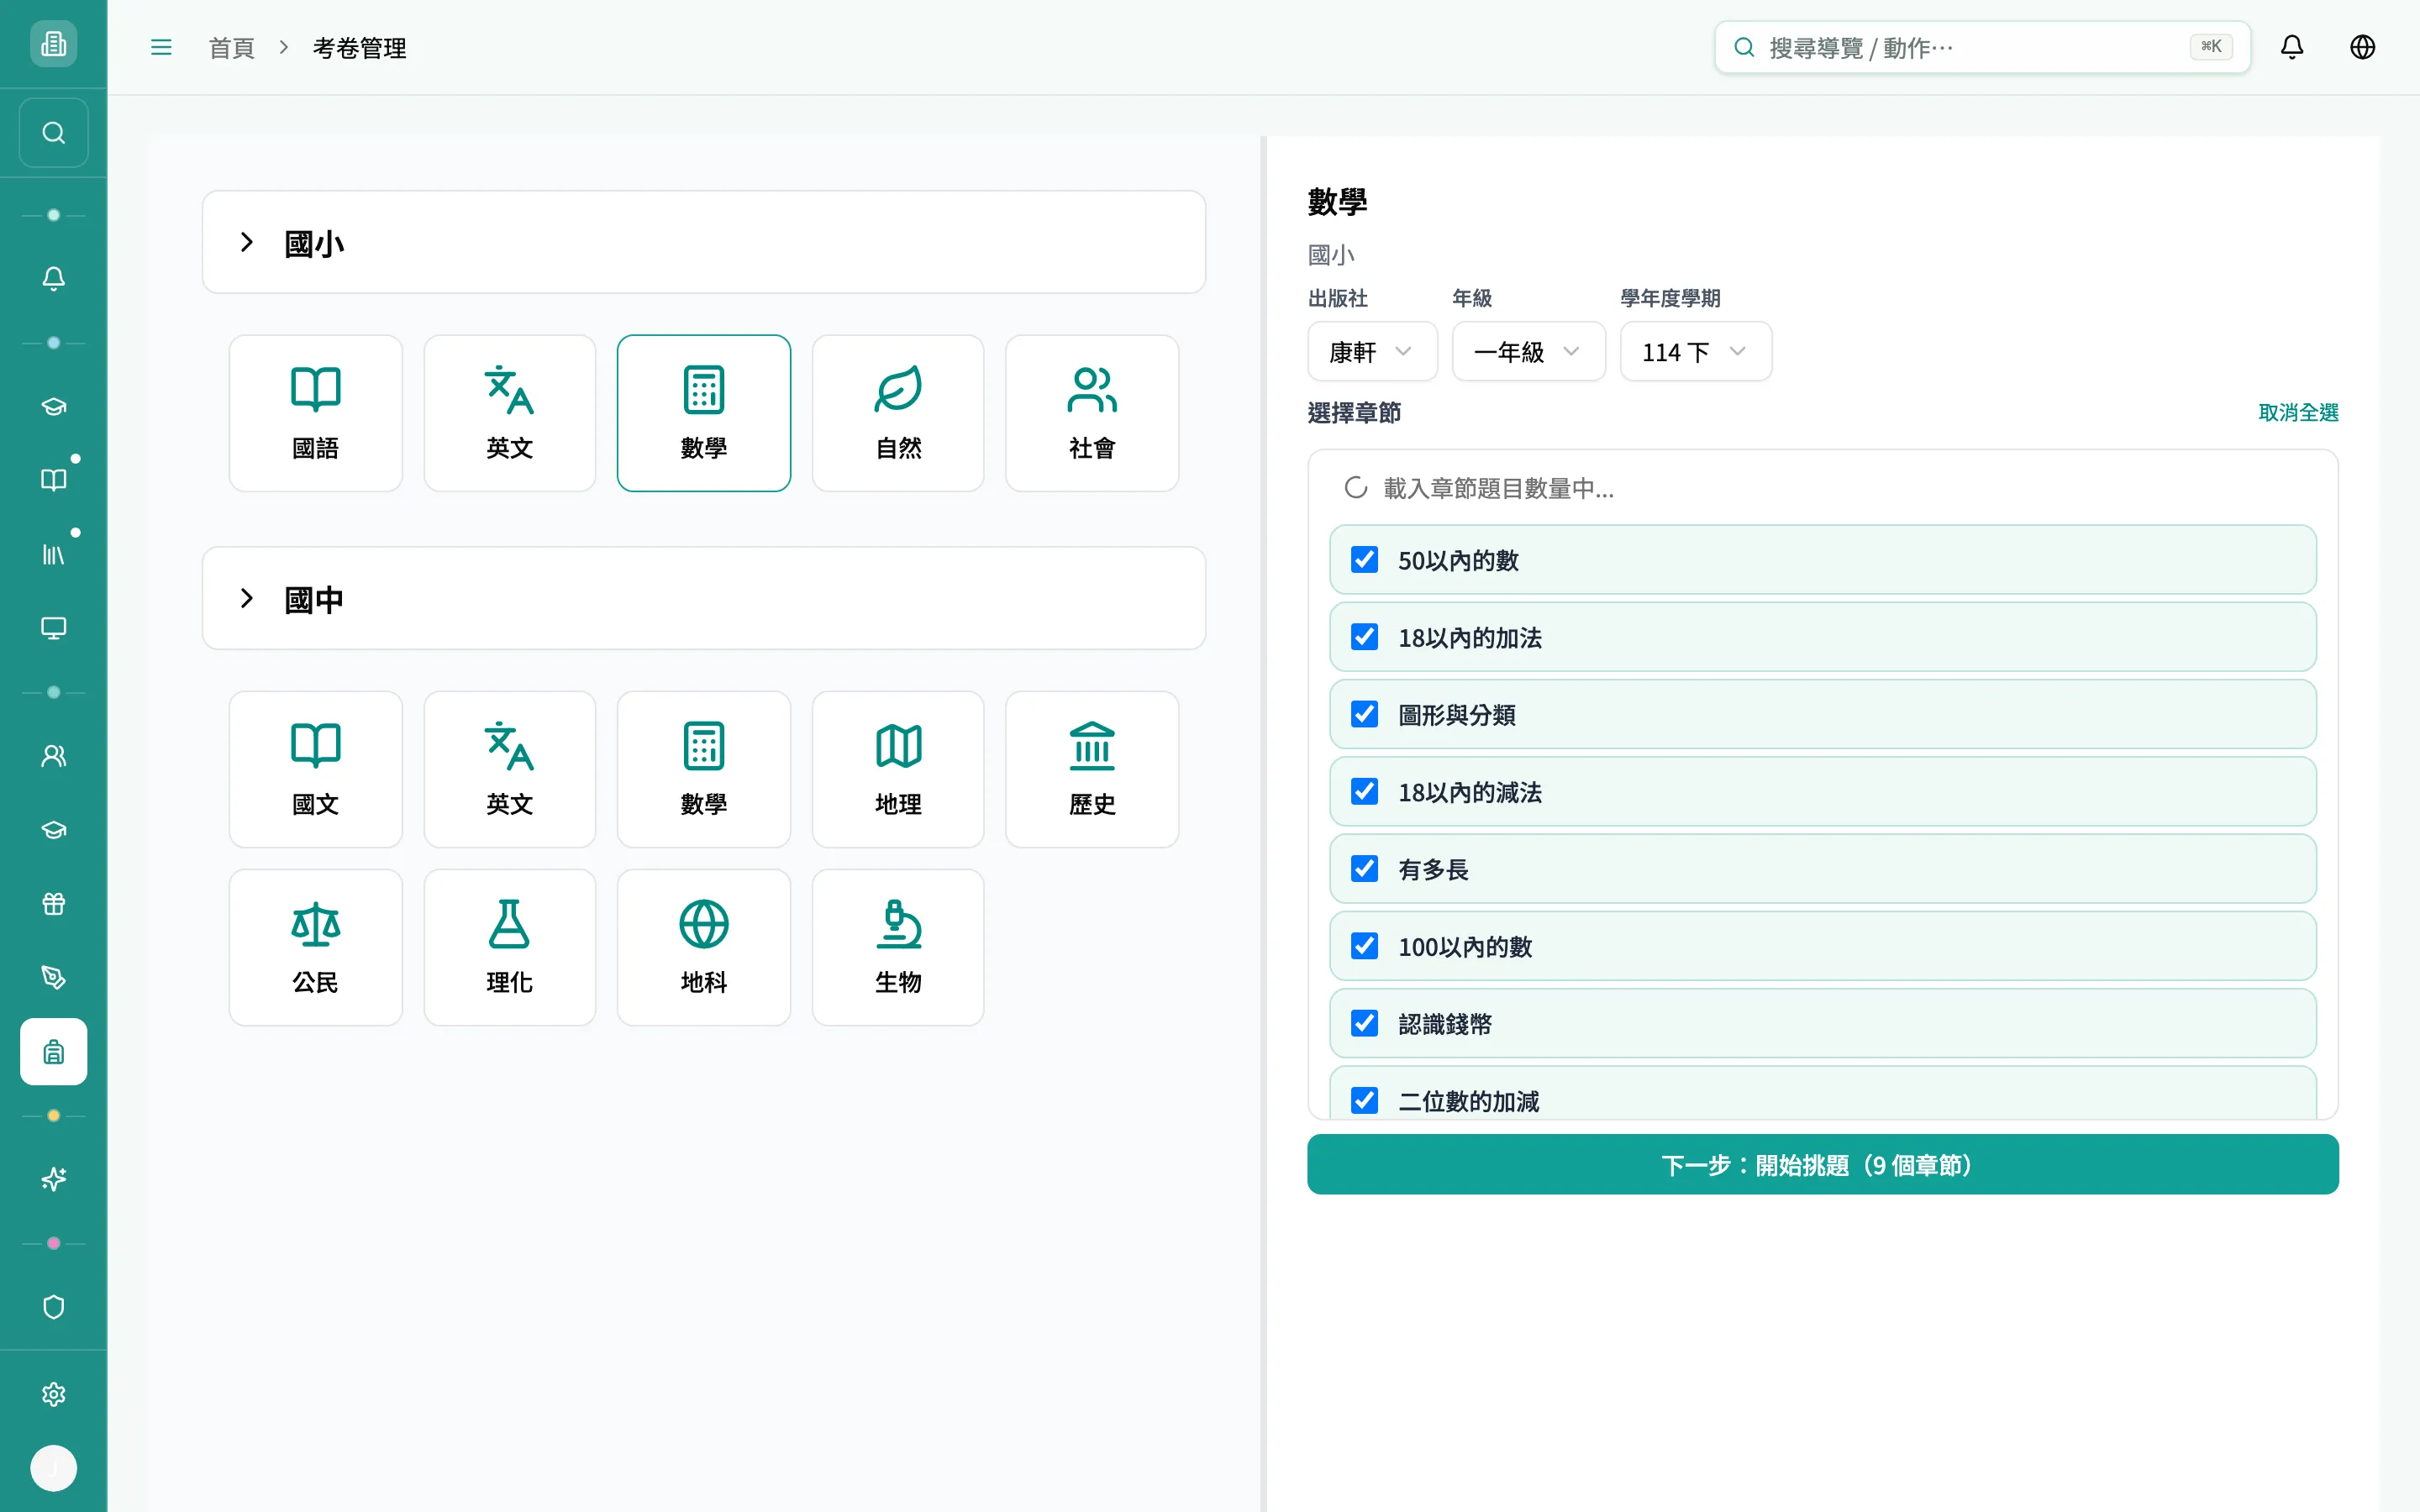The height and width of the screenshot is (1512, 2420).
Task: Open the sidebar users icon
Action: [53, 756]
